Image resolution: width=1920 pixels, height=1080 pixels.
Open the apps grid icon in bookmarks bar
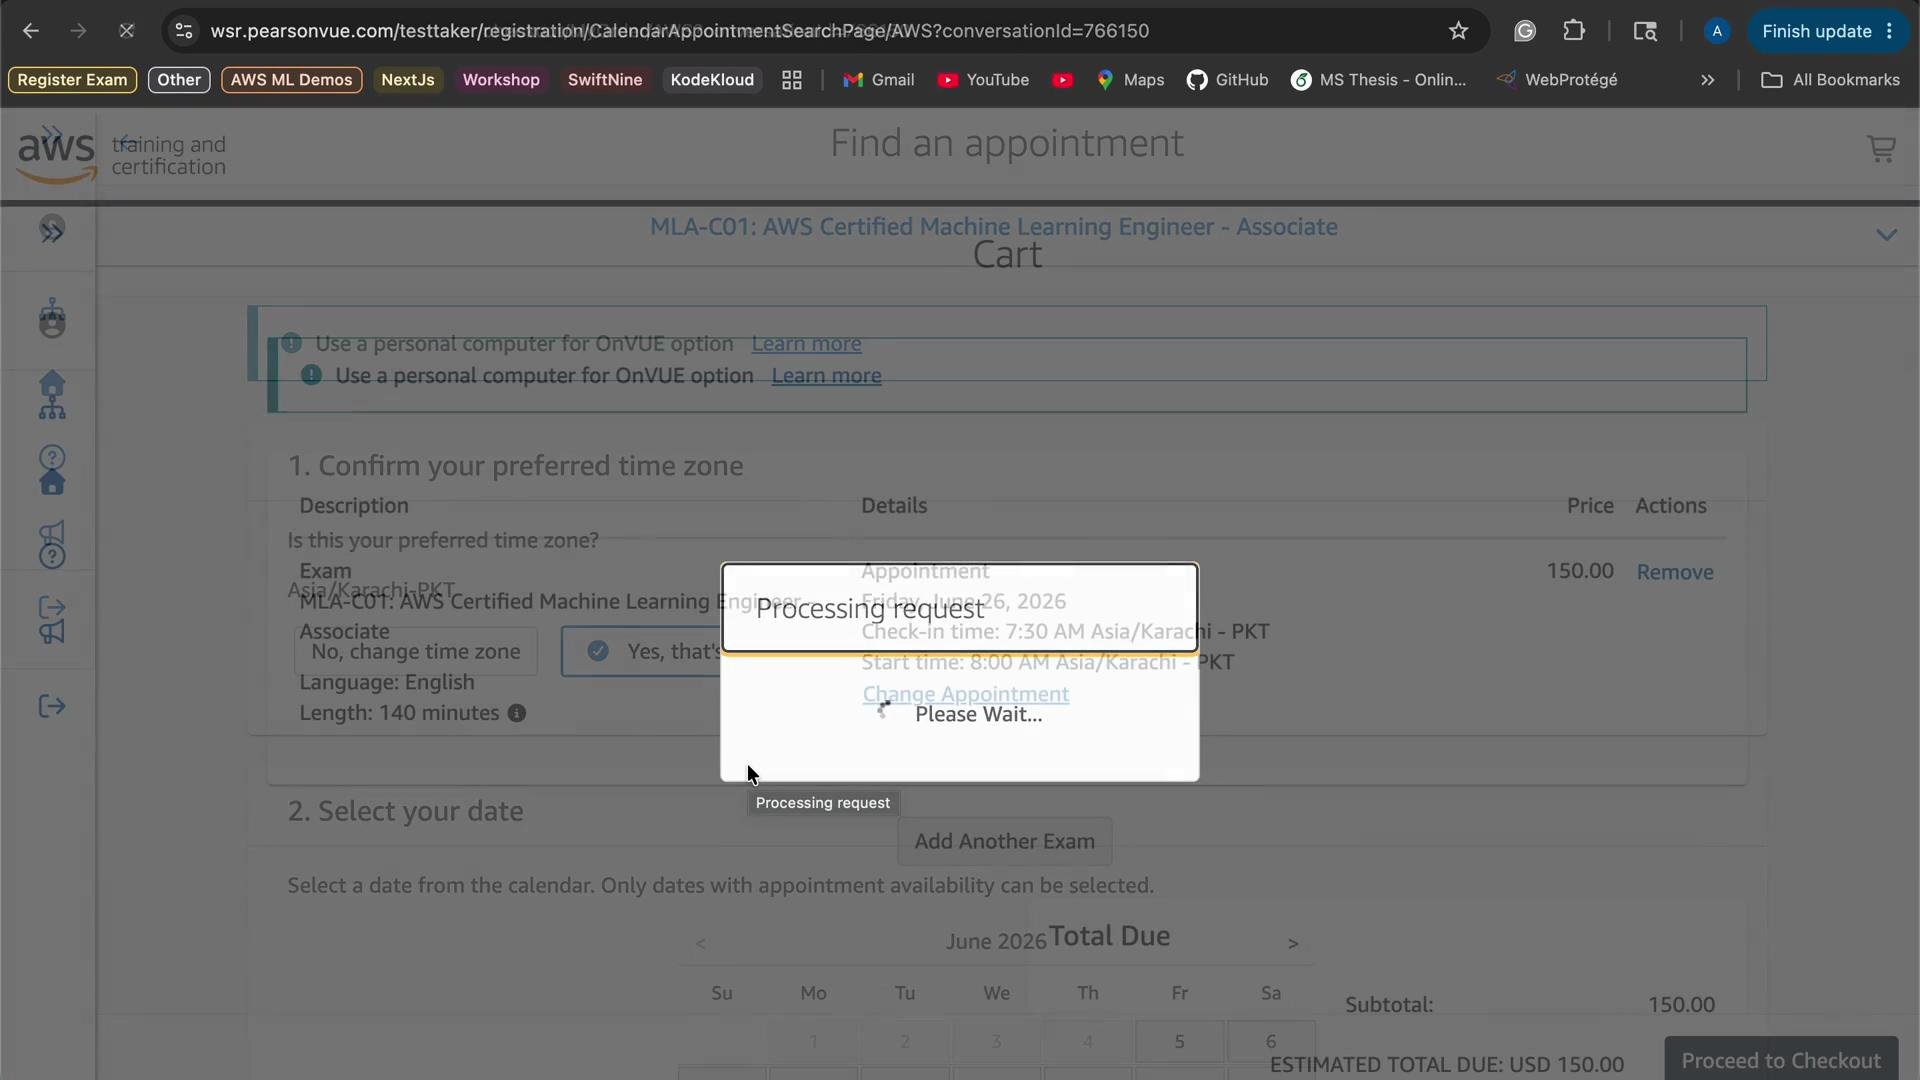792,80
